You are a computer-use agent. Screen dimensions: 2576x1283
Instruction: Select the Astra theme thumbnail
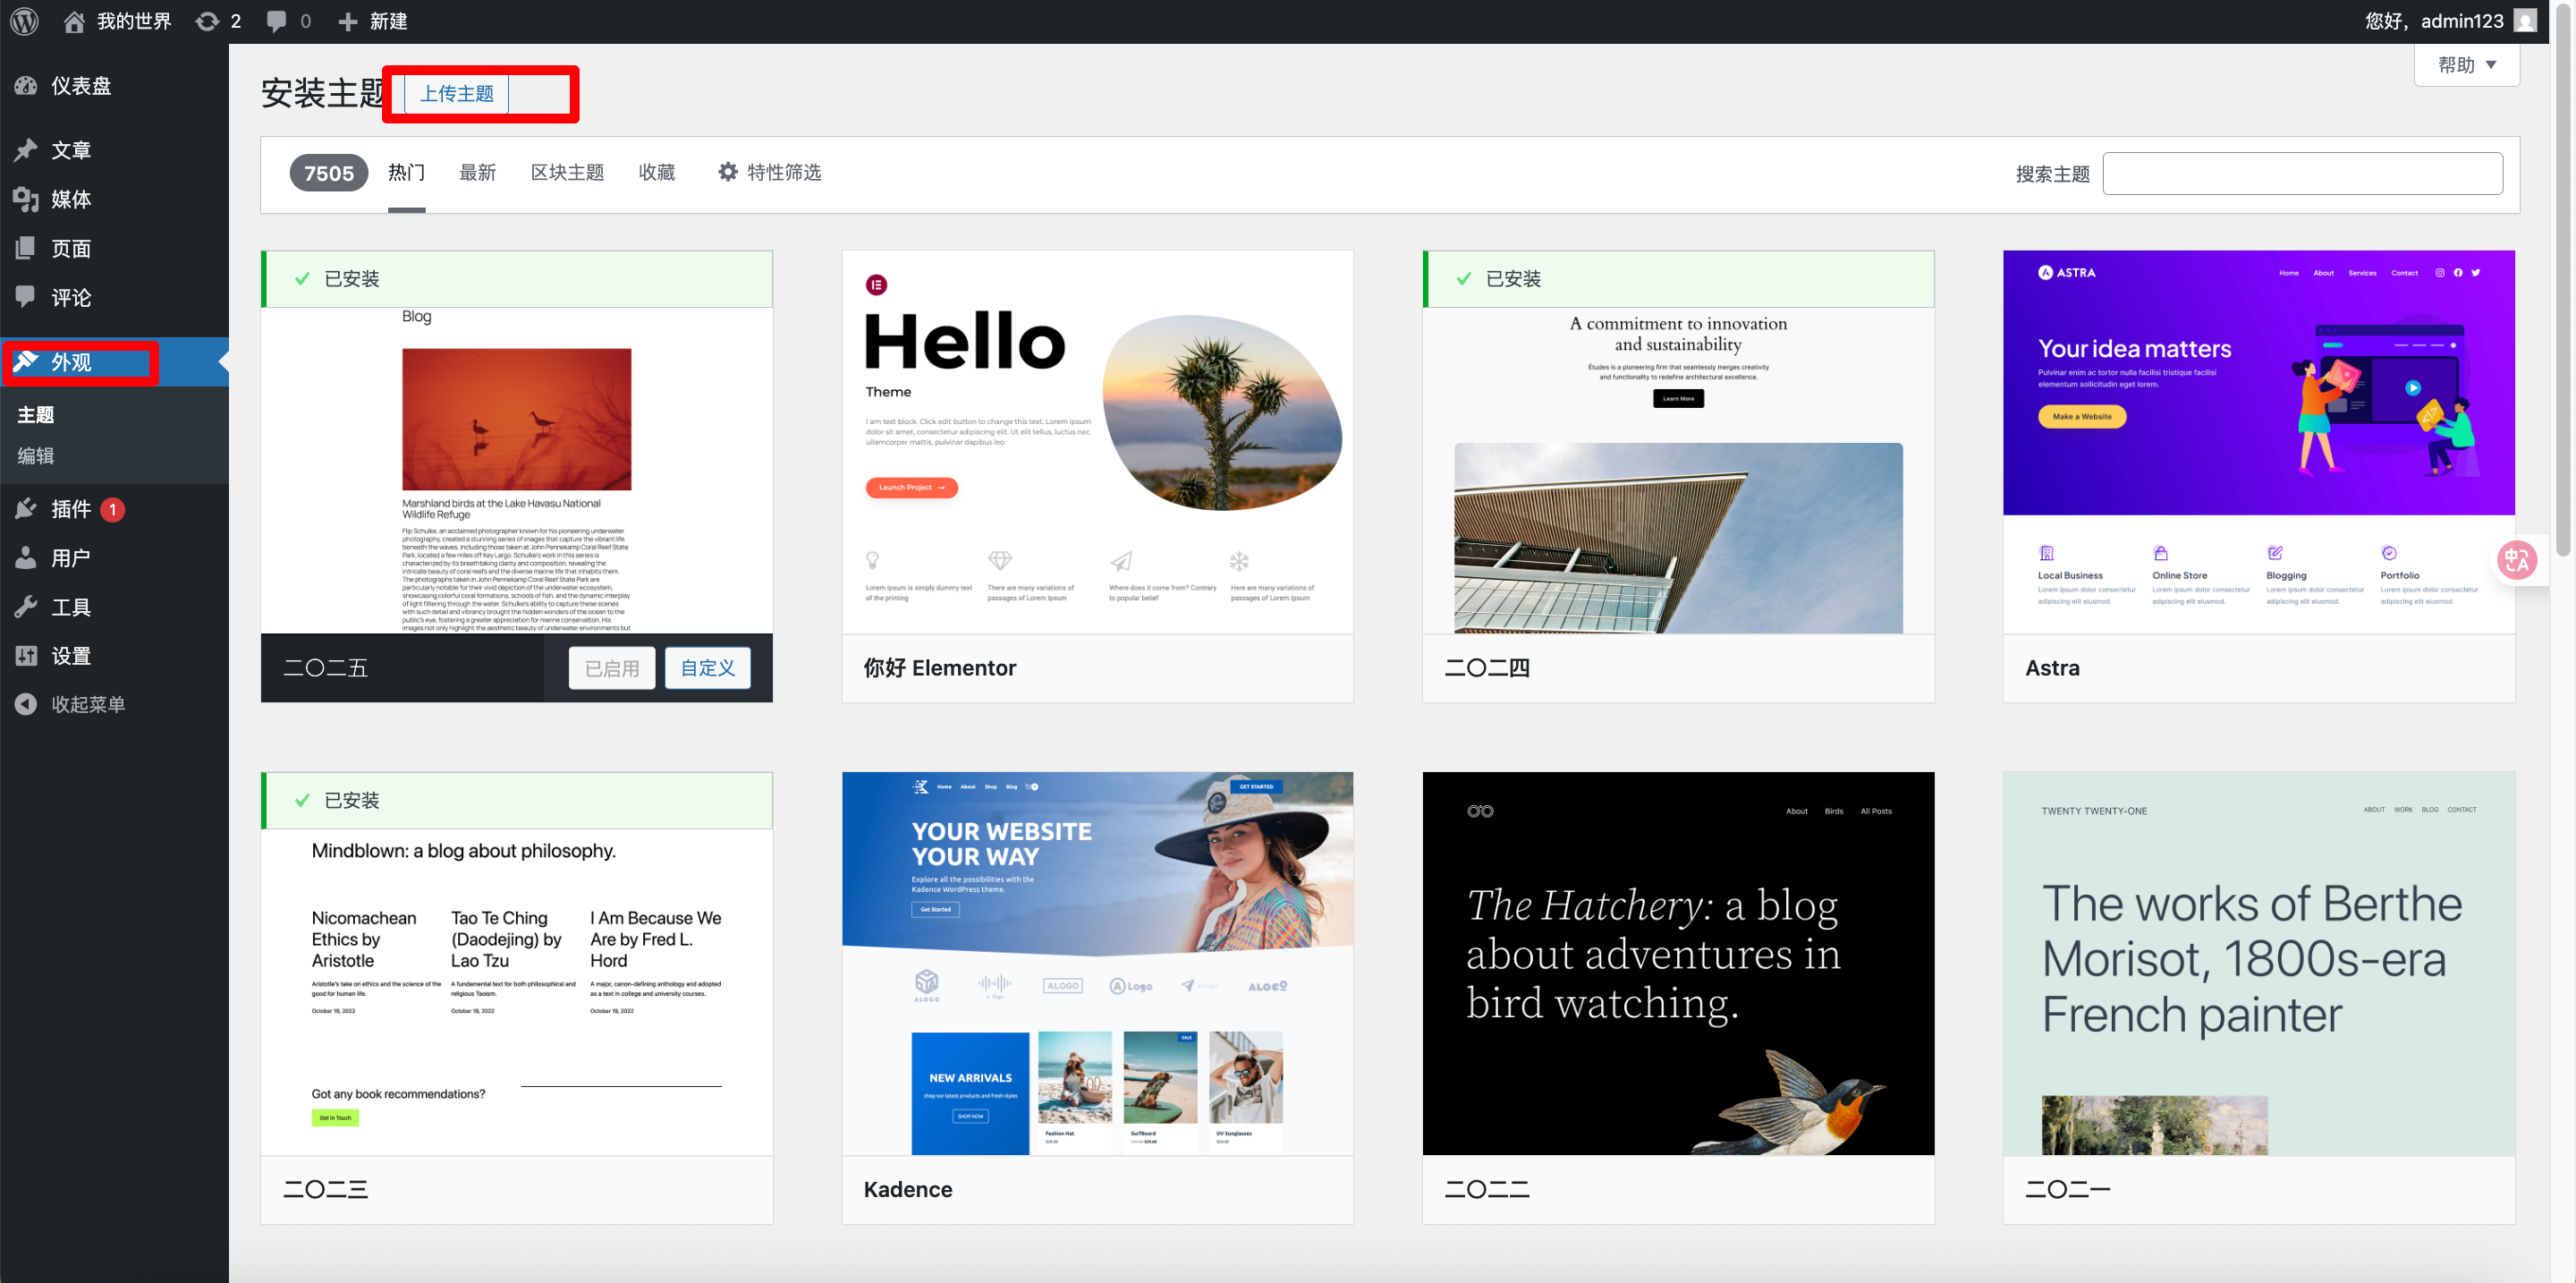[2258, 442]
